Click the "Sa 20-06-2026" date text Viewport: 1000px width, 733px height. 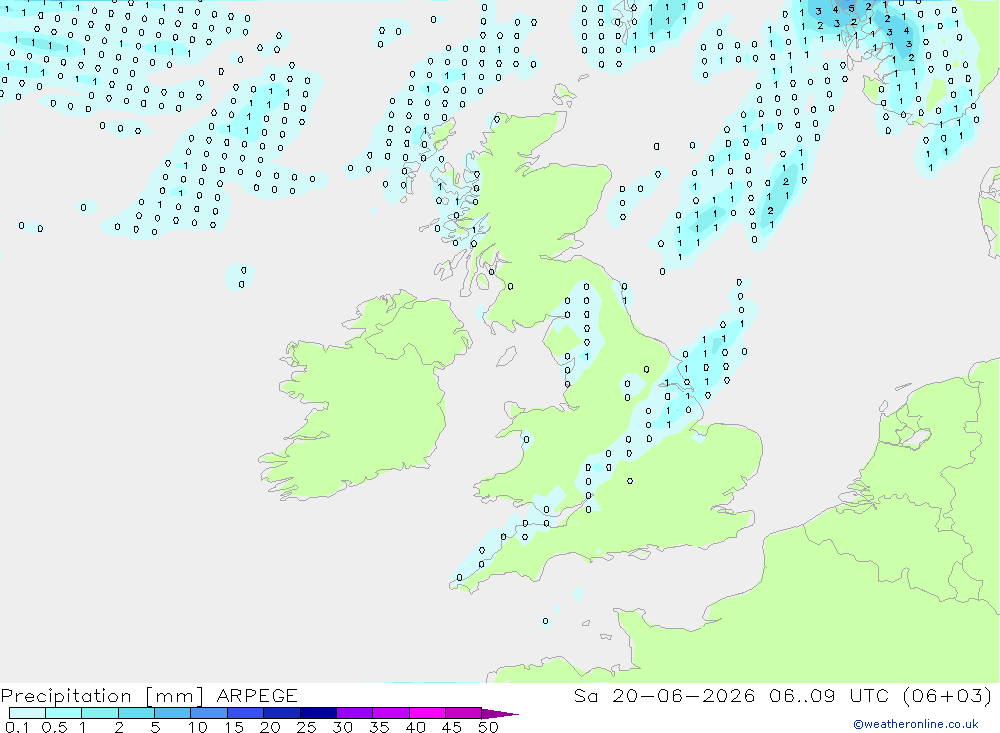(x=665, y=695)
